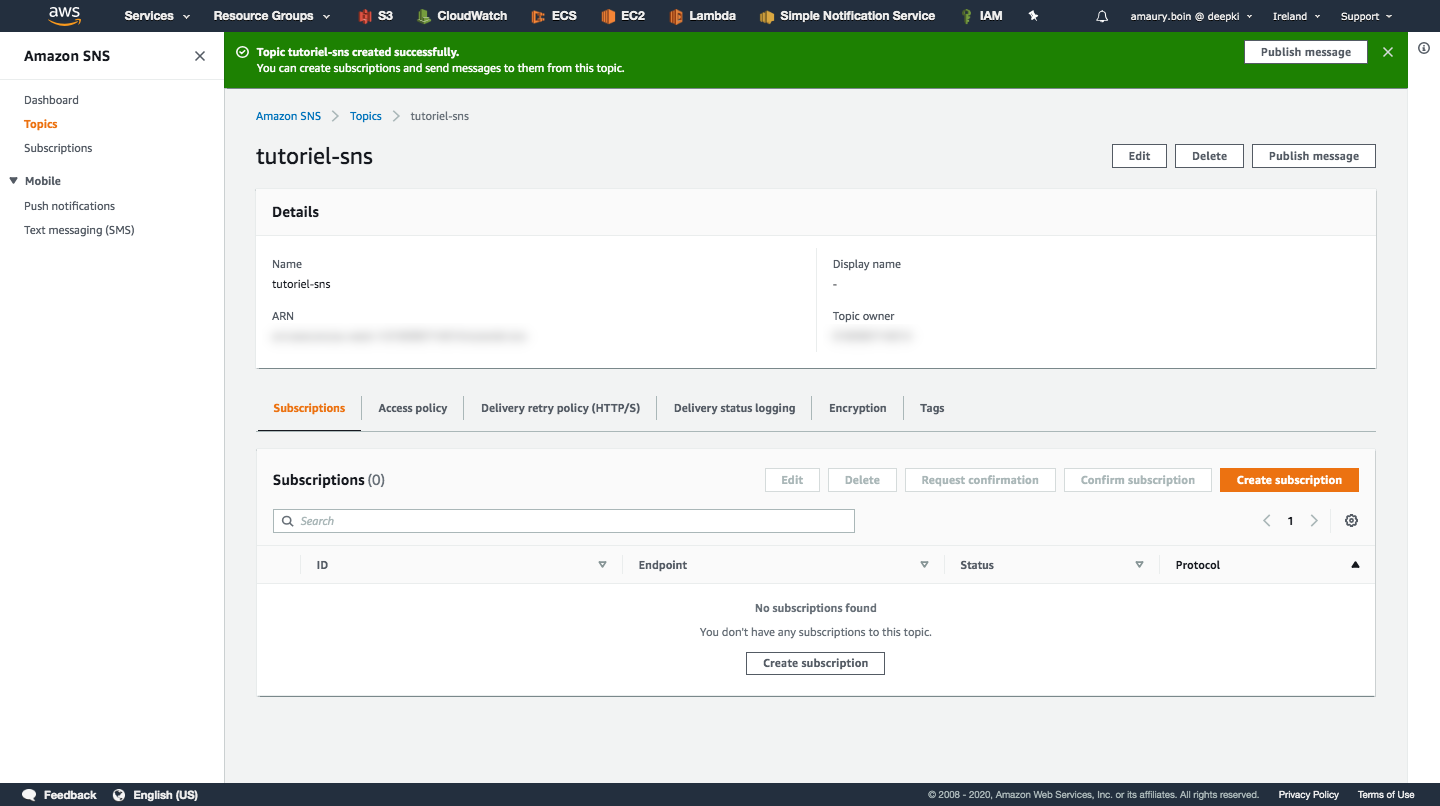
Task: Open the Support dropdown menu
Action: pyautogui.click(x=1366, y=16)
